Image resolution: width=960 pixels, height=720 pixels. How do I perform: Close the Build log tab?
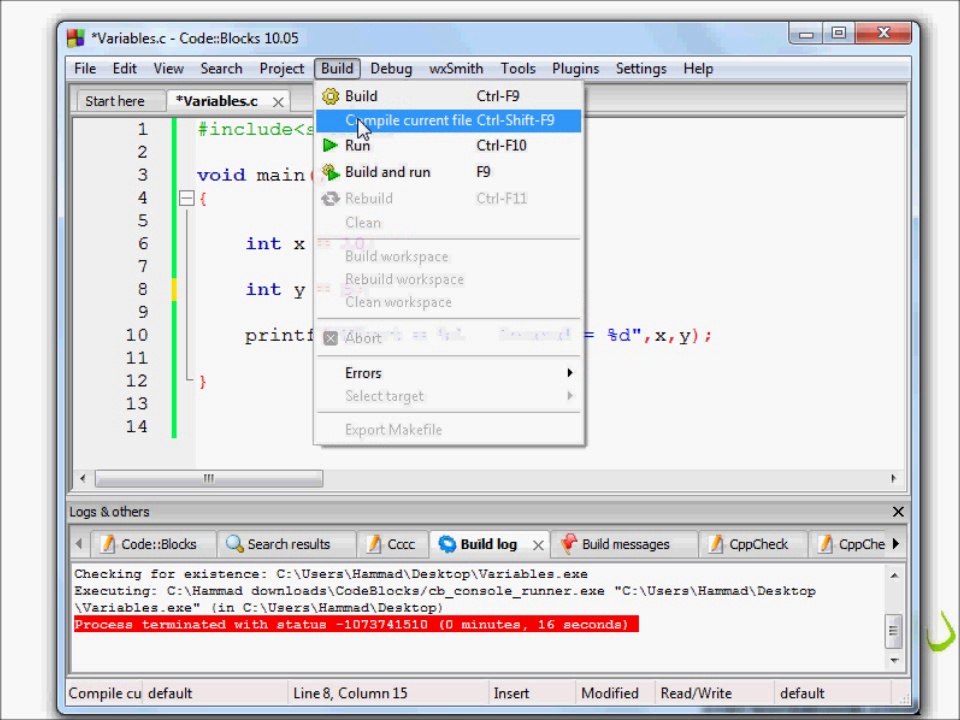538,545
